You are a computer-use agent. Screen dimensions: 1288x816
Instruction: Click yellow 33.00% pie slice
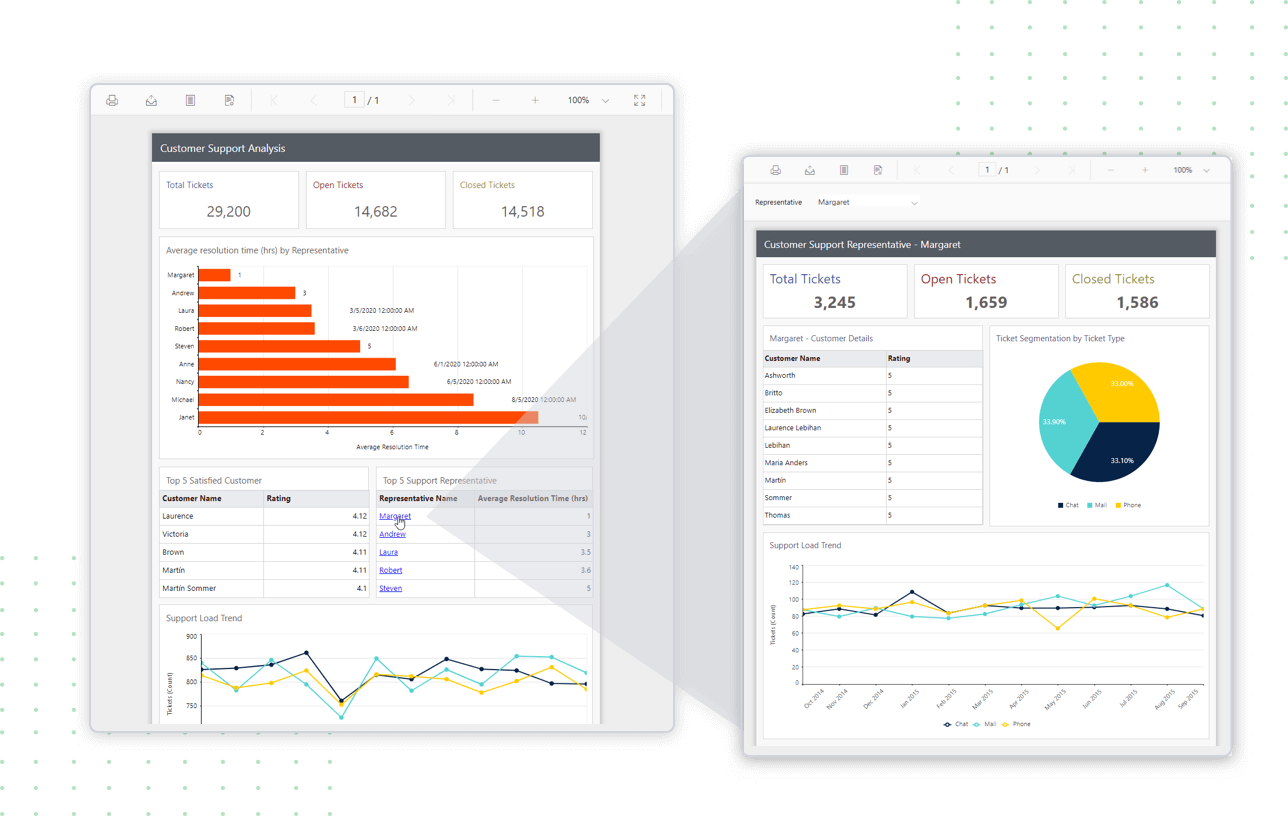(1120, 390)
